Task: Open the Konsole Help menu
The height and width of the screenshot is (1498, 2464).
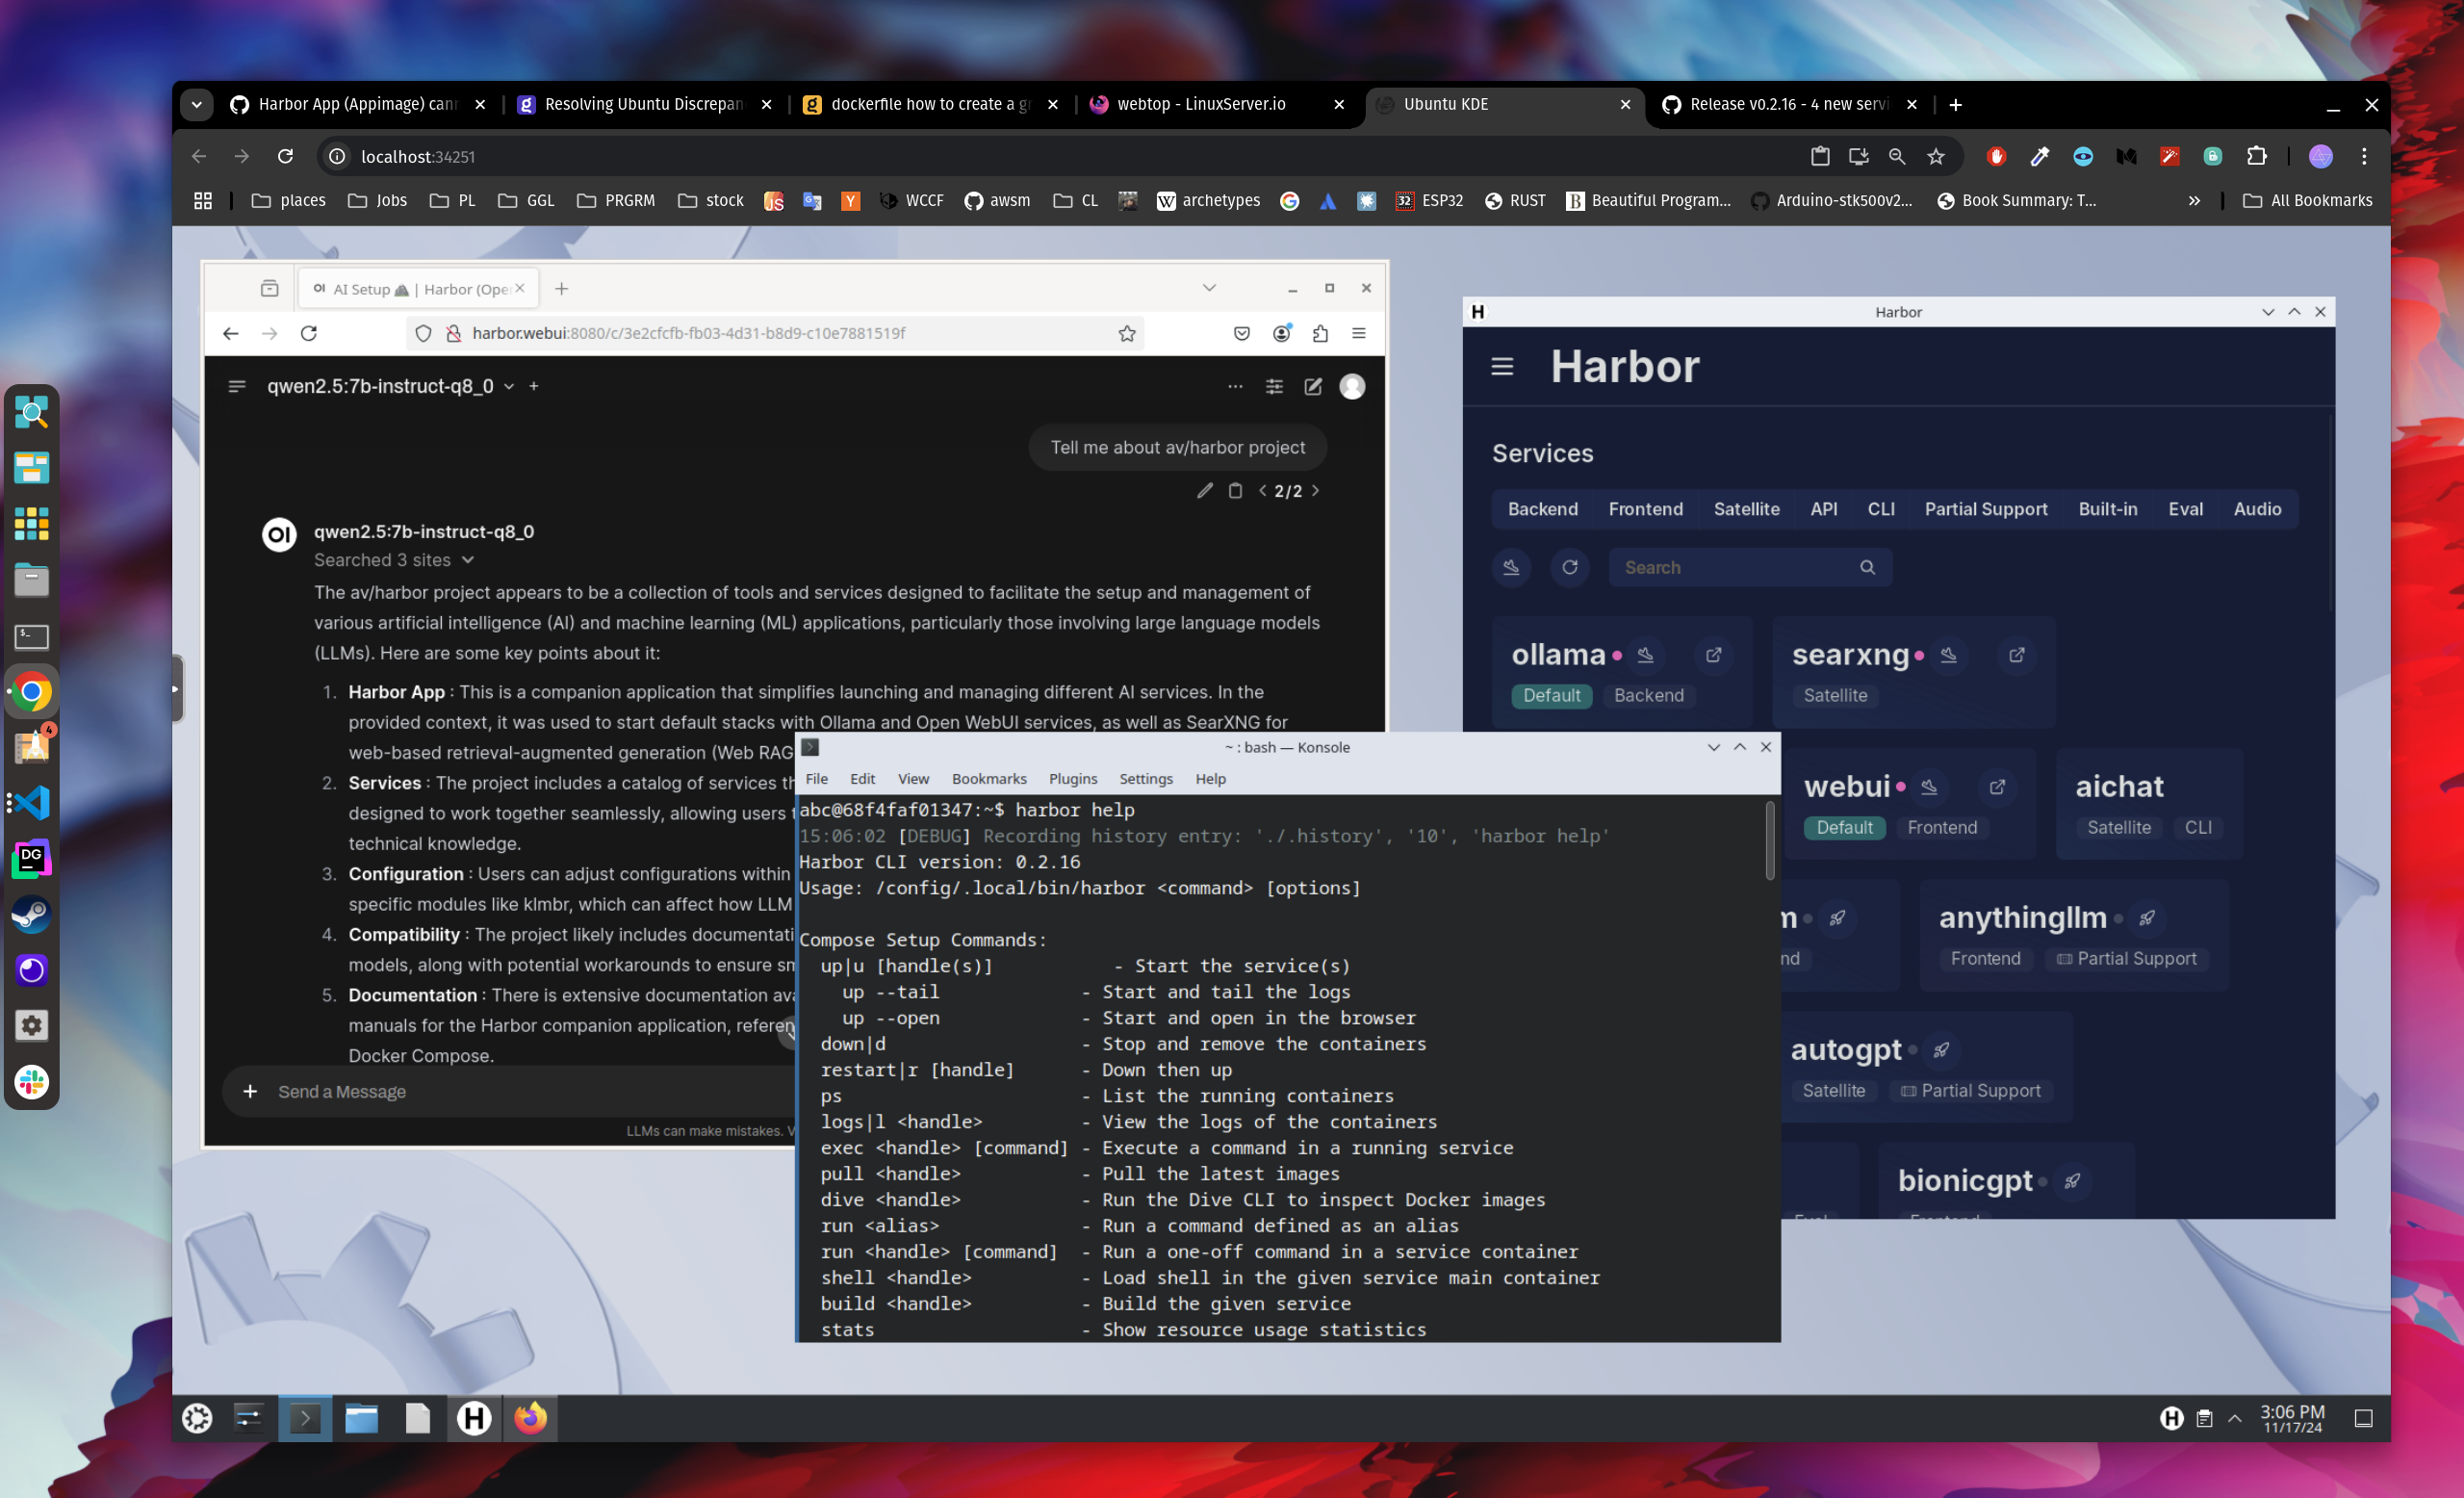Action: [1210, 779]
